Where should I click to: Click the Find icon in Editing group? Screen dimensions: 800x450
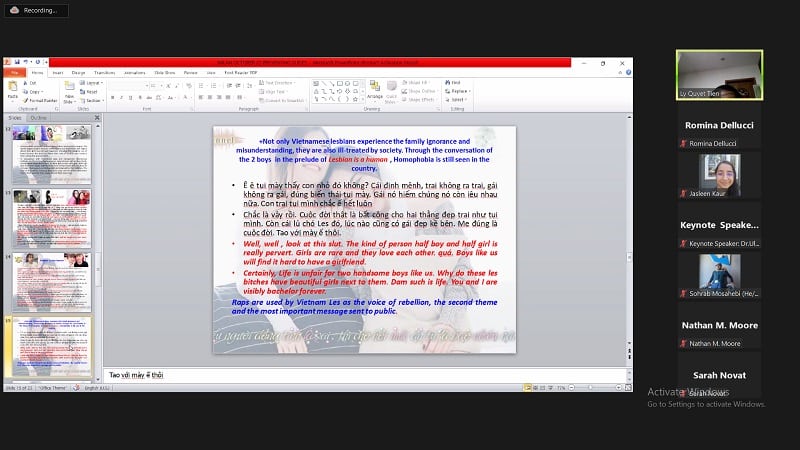coord(453,82)
